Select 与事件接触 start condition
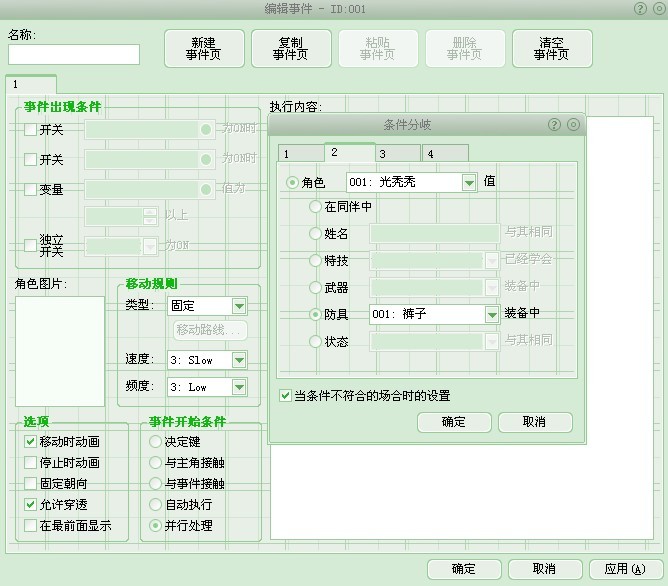Viewport: 668px width, 586px height. 155,483
